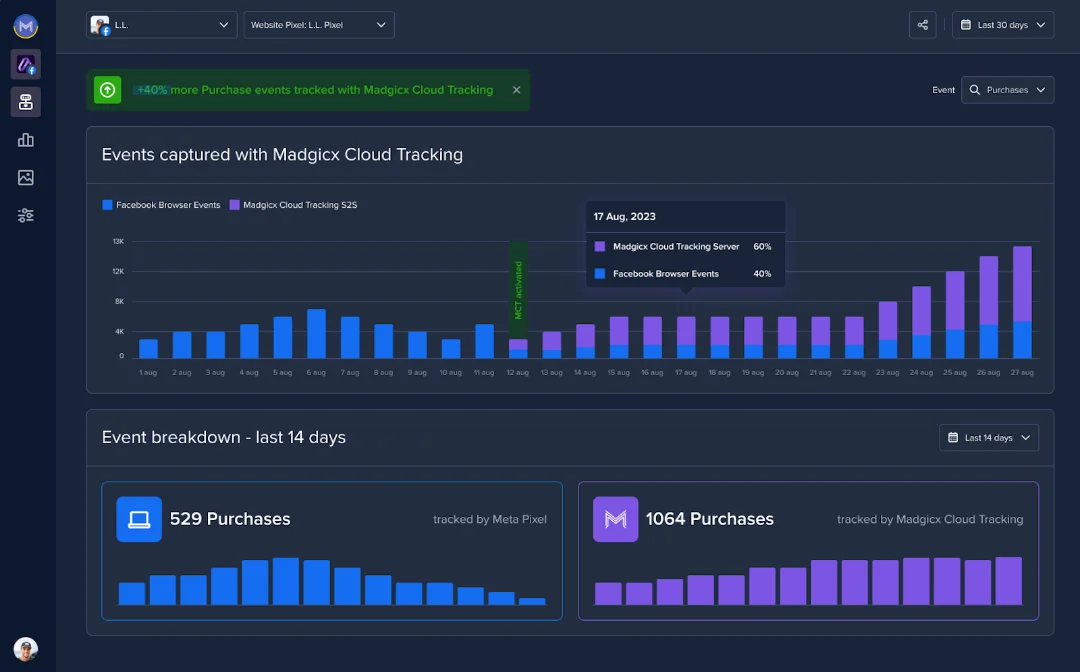
Task: Click the '13K' y-axis label
Action: click(x=118, y=241)
